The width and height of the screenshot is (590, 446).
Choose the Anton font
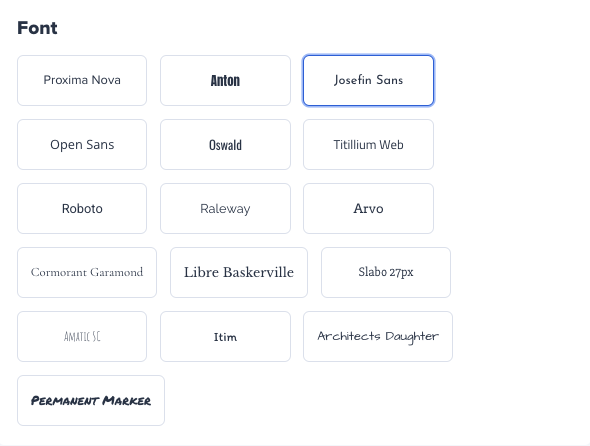pos(225,81)
